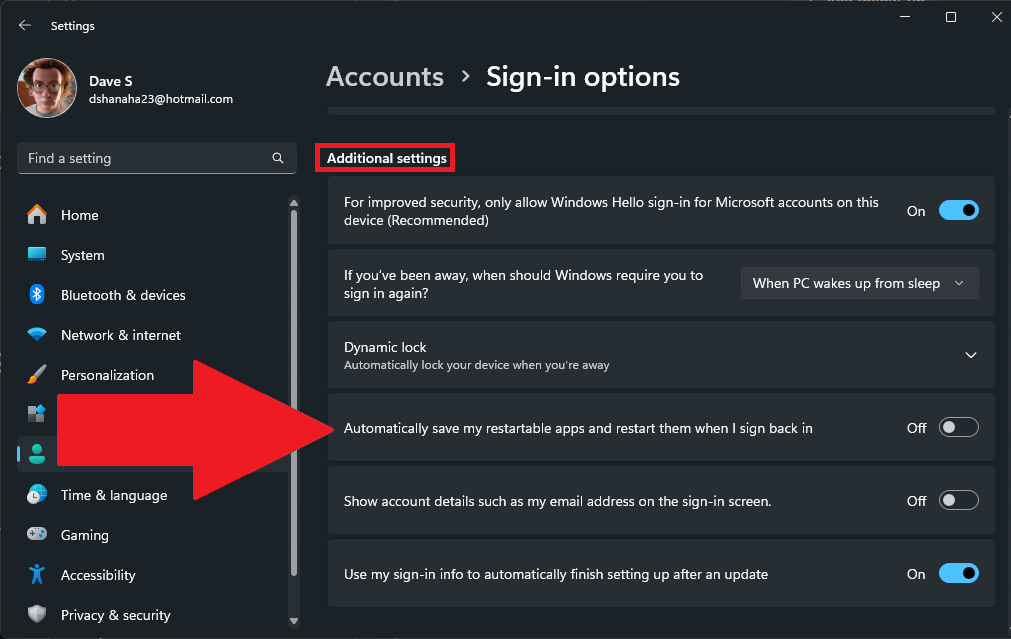Disable Windows Hello sign-in for Microsoft accounts
Viewport: 1011px width, 639px height.
coord(957,210)
